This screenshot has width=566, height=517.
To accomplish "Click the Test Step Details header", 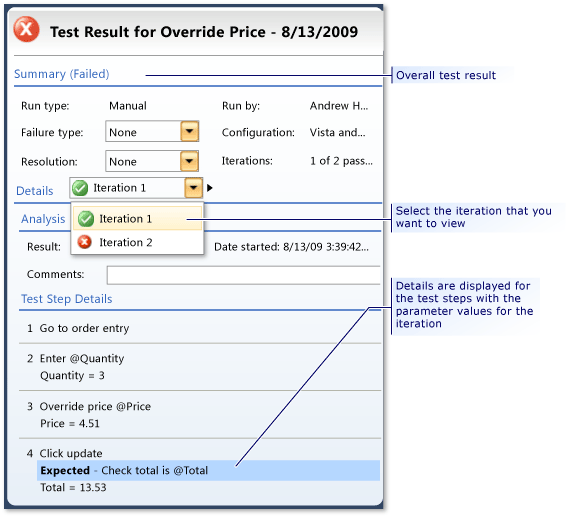I will point(67,299).
